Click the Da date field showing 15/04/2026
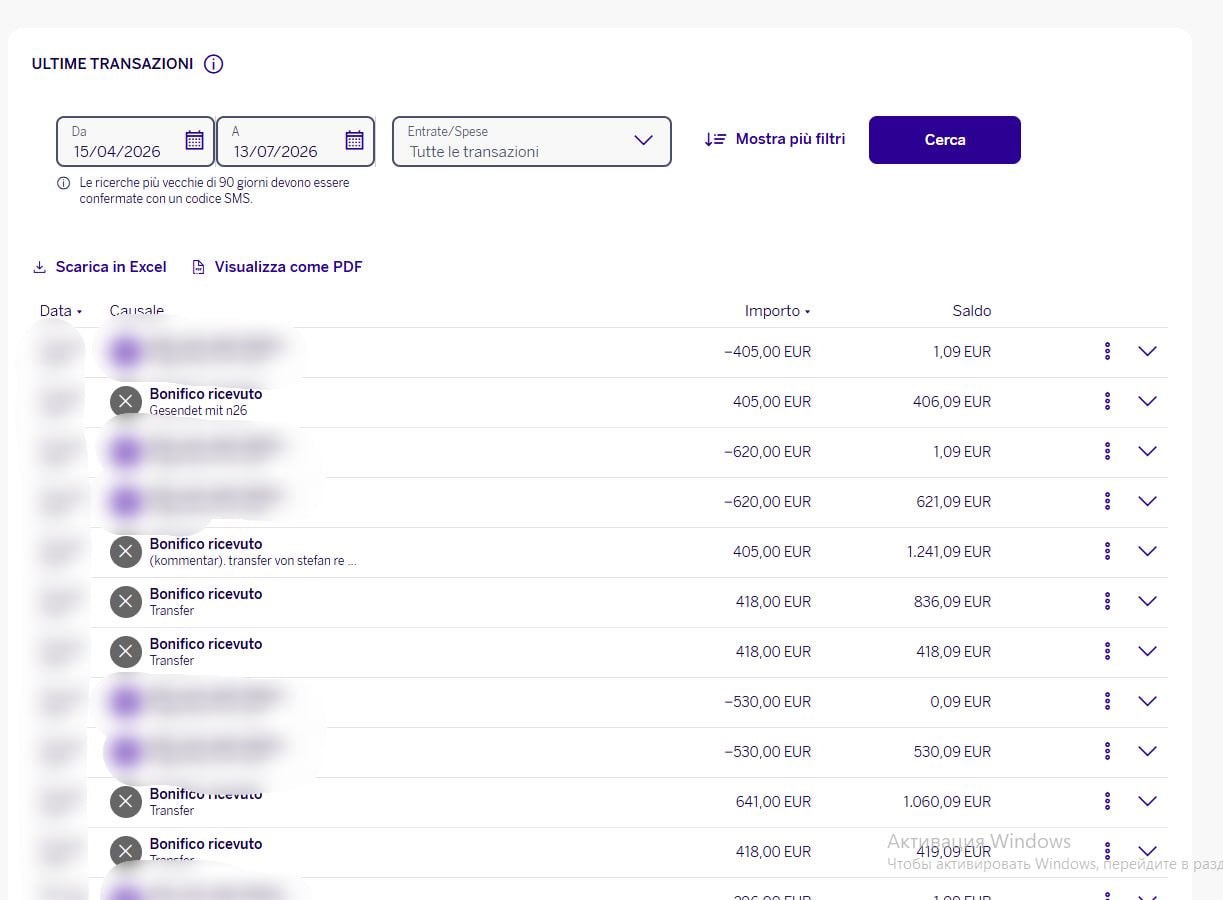Image resolution: width=1223 pixels, height=900 pixels. (x=135, y=141)
